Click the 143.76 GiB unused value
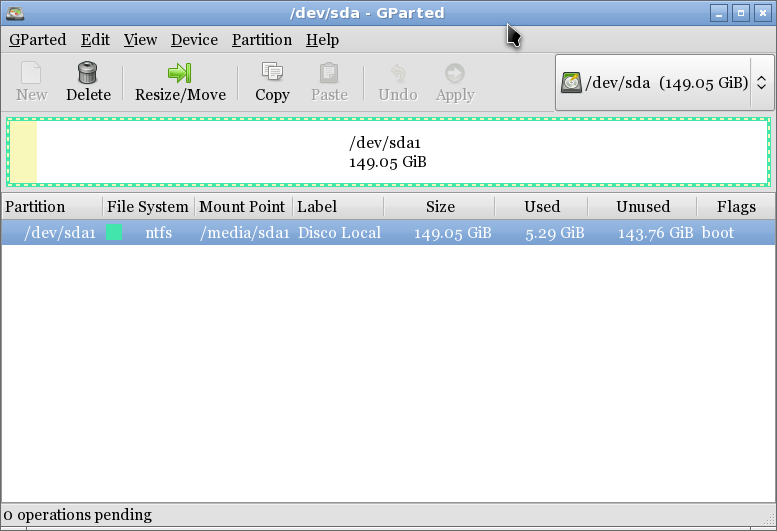Screen dimensions: 777x531 (x=655, y=233)
